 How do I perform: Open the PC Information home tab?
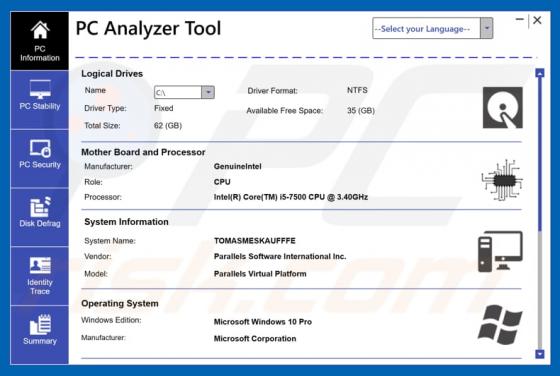(x=40, y=41)
